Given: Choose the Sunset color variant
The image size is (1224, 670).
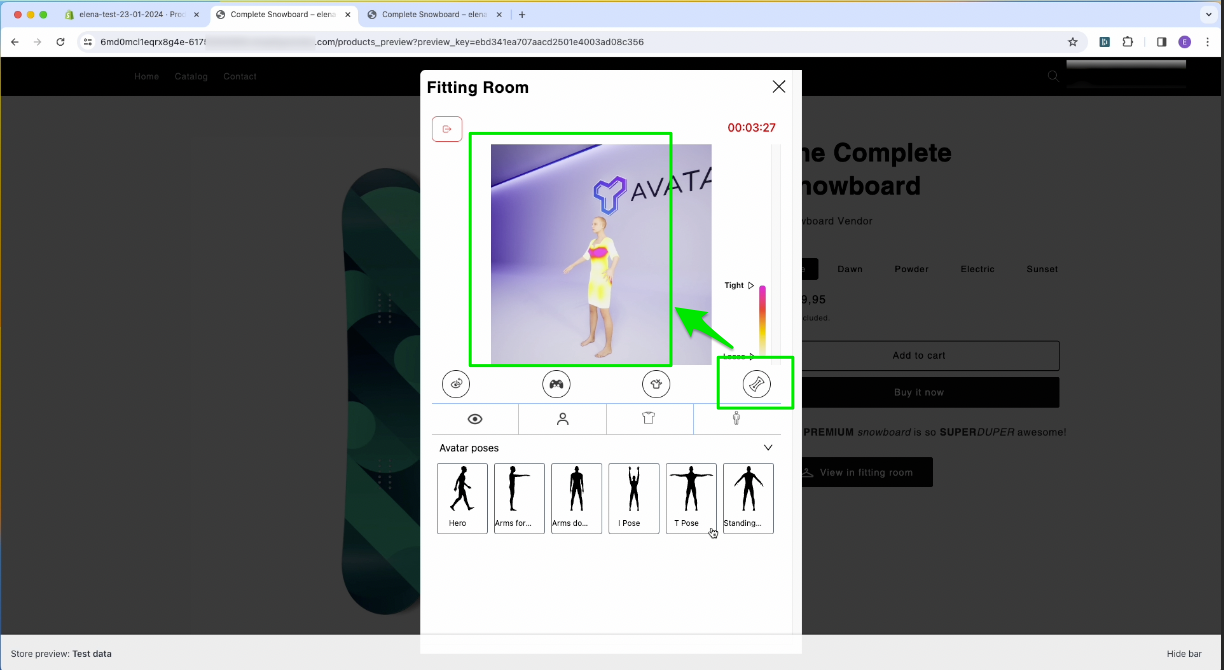Looking at the screenshot, I should pos(1042,269).
